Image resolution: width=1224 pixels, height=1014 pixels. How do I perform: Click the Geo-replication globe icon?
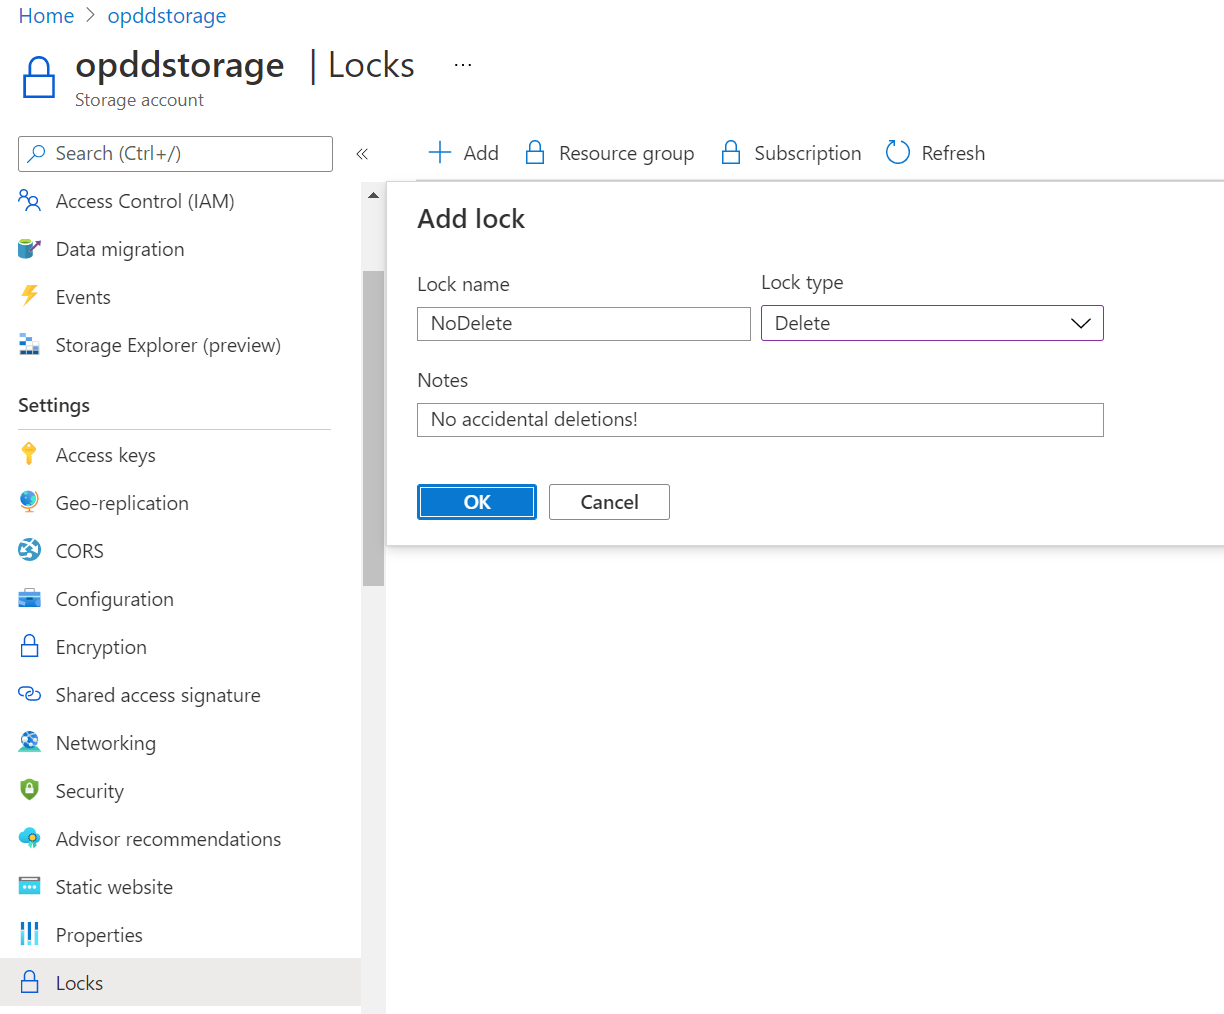(x=29, y=503)
